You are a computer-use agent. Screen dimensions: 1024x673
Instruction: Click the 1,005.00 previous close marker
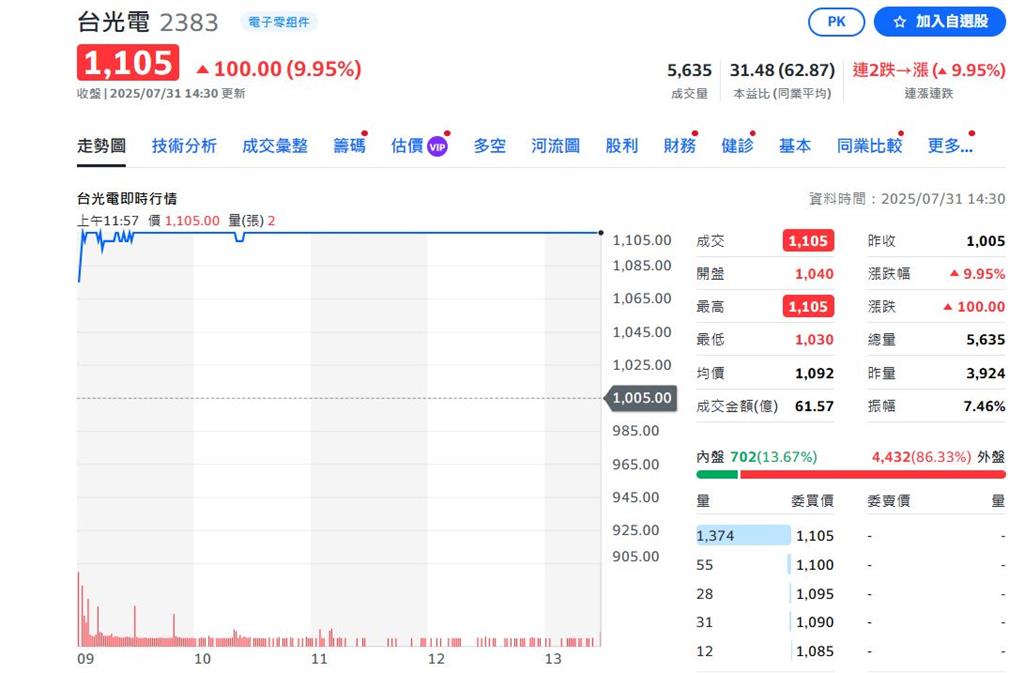(641, 398)
